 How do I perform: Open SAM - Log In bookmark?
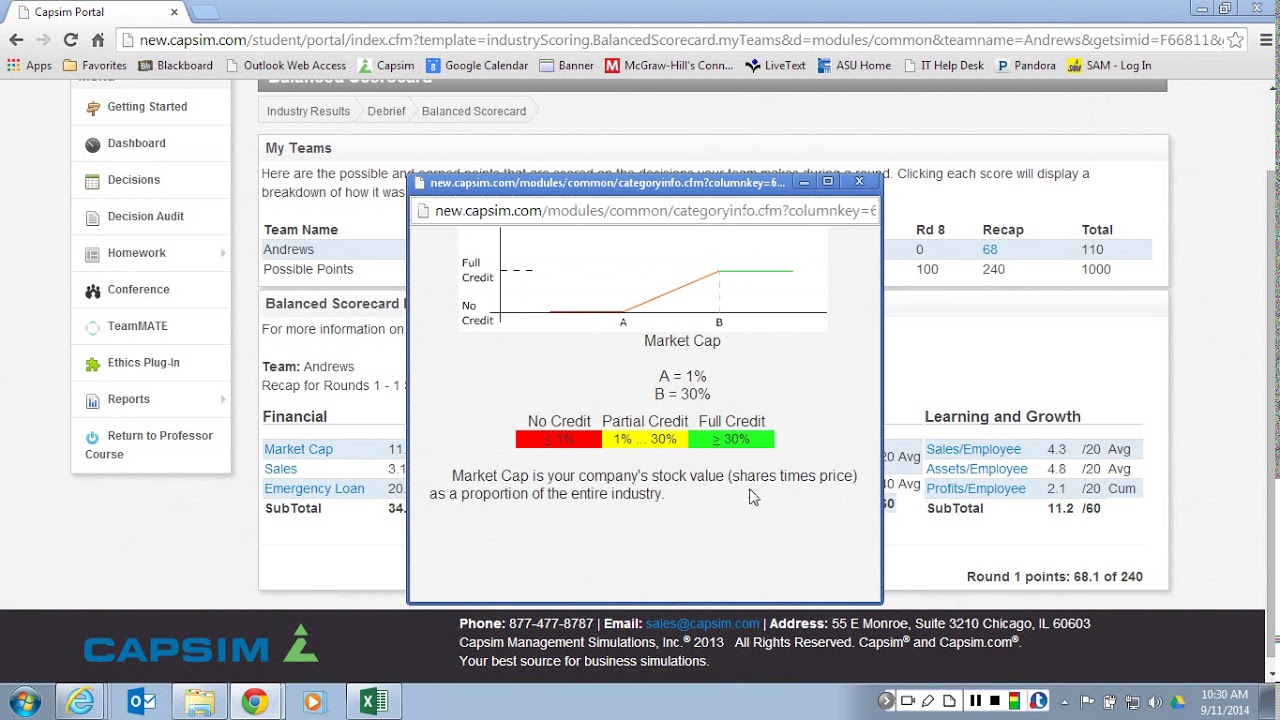coord(1109,65)
